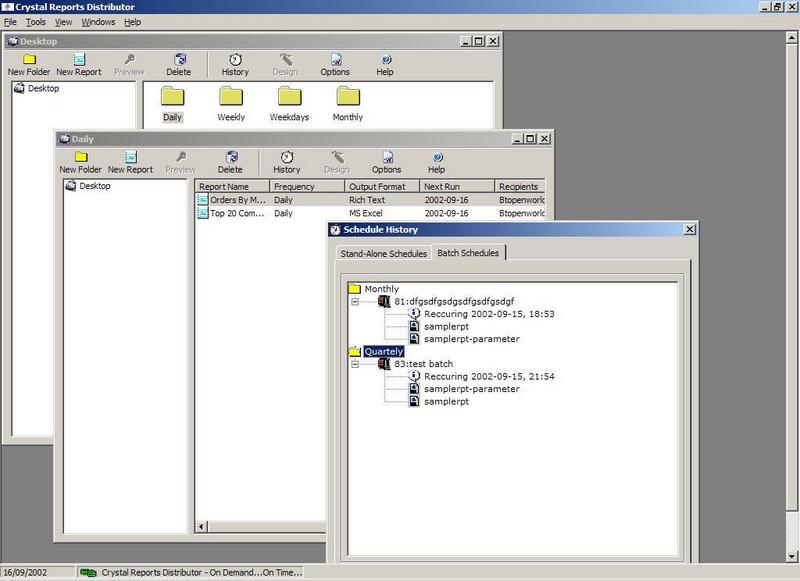The height and width of the screenshot is (581, 800).
Task: Sort by the Output Format column header
Action: 382,186
